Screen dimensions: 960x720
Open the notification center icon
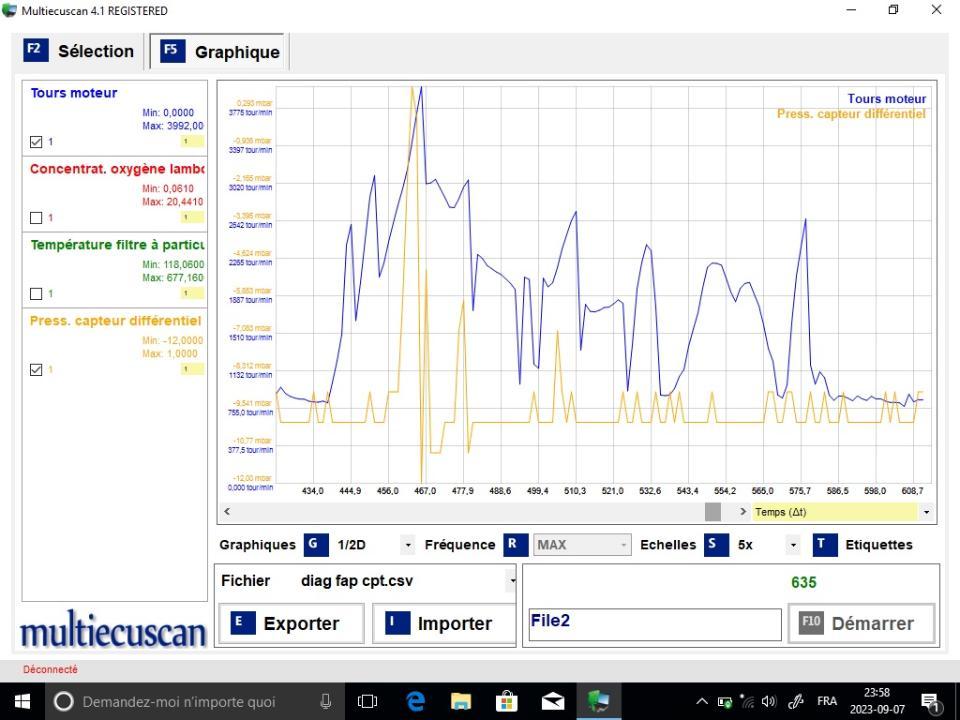point(929,702)
